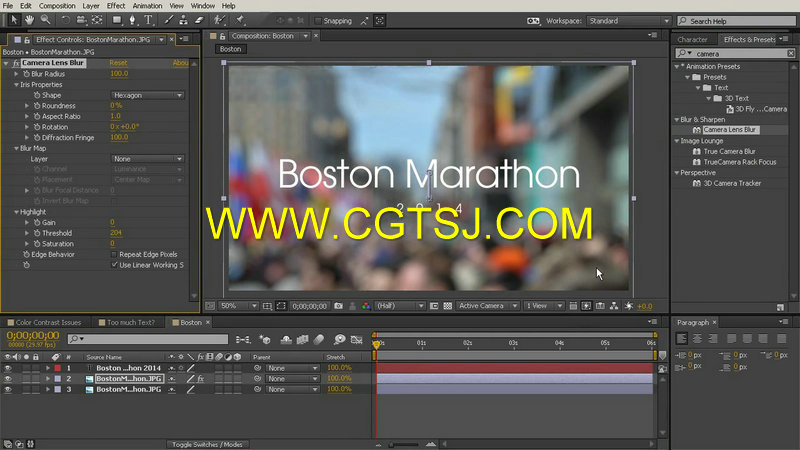This screenshot has width=800, height=450.
Task: Click the stopwatch for Threshold
Action: coord(37,233)
